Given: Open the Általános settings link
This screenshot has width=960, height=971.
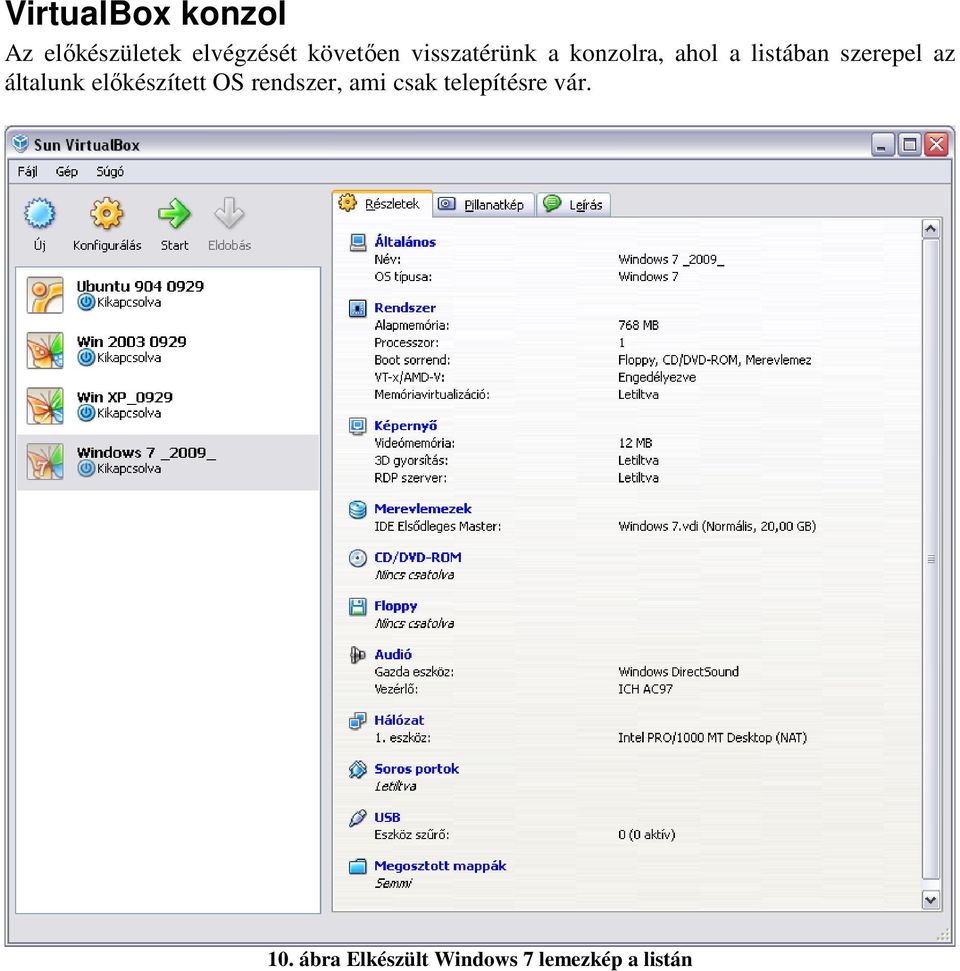Looking at the screenshot, I should pyautogui.click(x=405, y=242).
